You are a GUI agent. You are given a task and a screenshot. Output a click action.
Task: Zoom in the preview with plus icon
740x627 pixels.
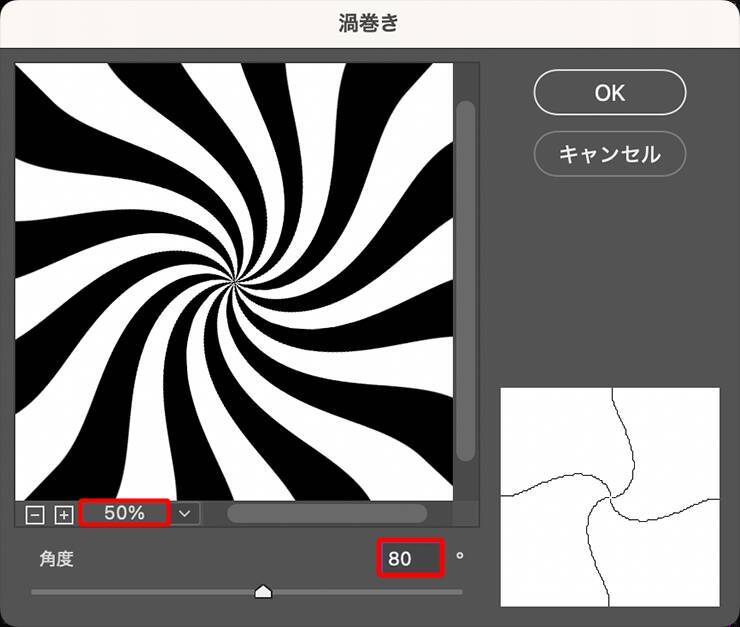click(64, 514)
